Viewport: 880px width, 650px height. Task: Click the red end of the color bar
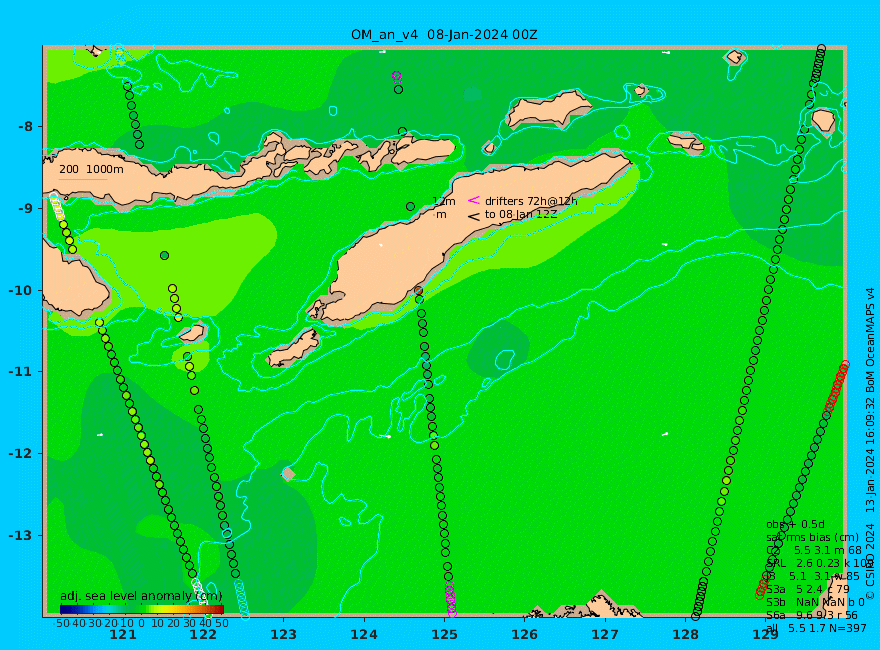tap(219, 609)
